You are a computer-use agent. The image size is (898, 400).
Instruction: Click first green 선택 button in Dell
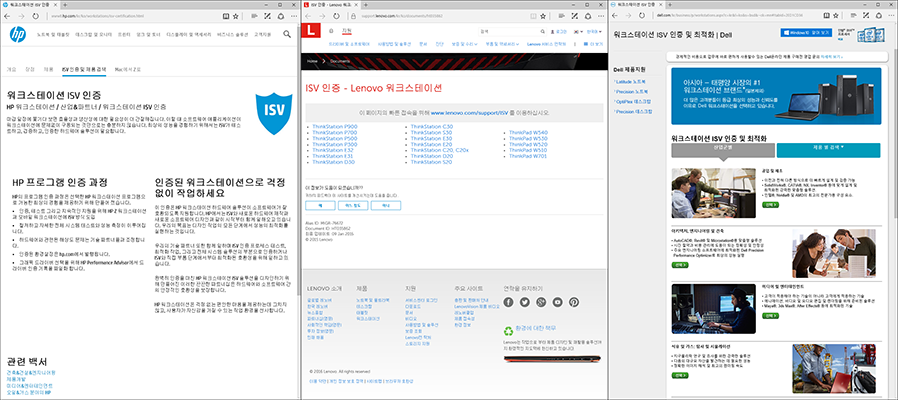click(x=770, y=204)
